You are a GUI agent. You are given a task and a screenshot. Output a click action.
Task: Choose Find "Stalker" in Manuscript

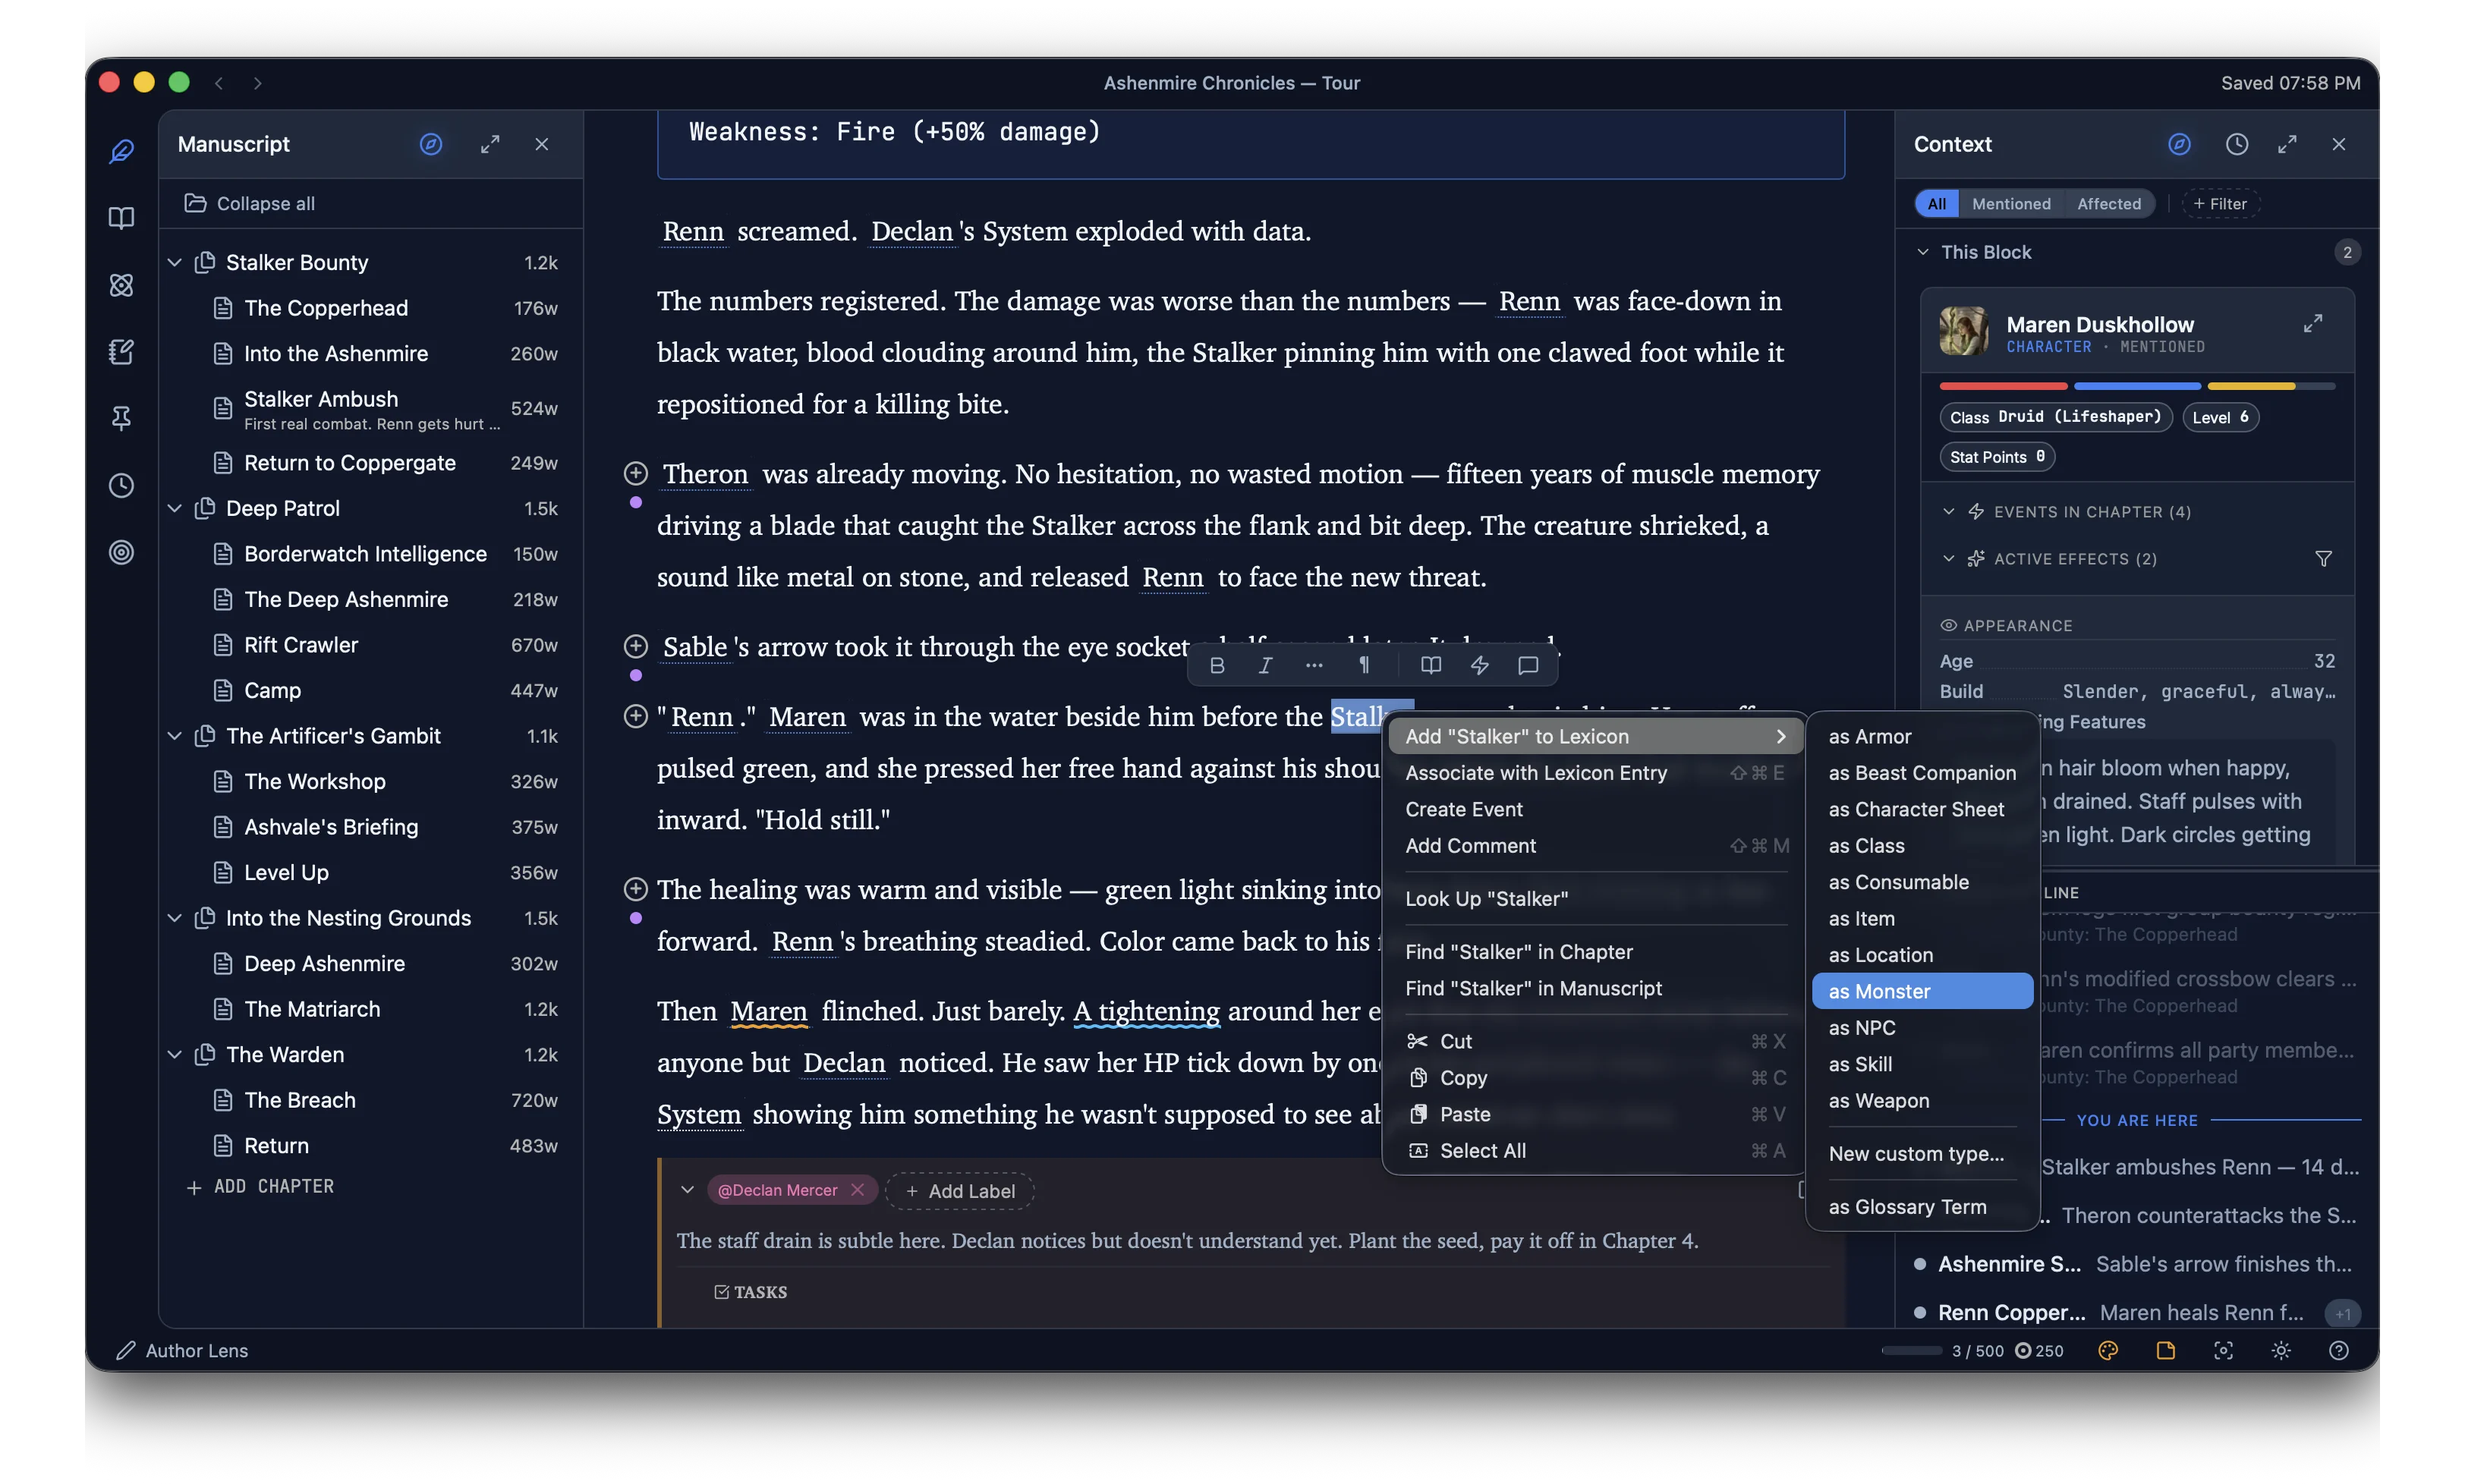pyautogui.click(x=1595, y=989)
